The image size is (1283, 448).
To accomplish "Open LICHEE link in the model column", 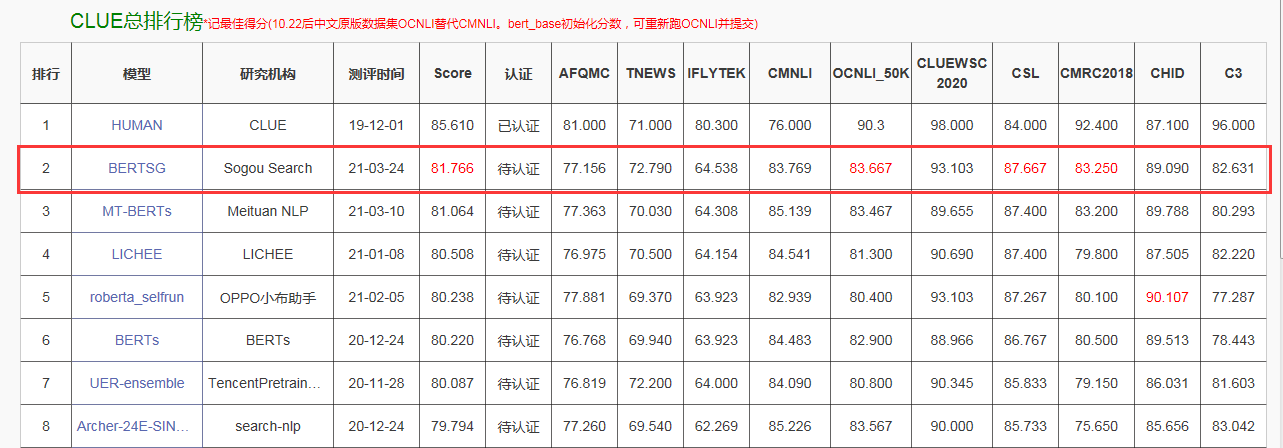I will click(137, 254).
